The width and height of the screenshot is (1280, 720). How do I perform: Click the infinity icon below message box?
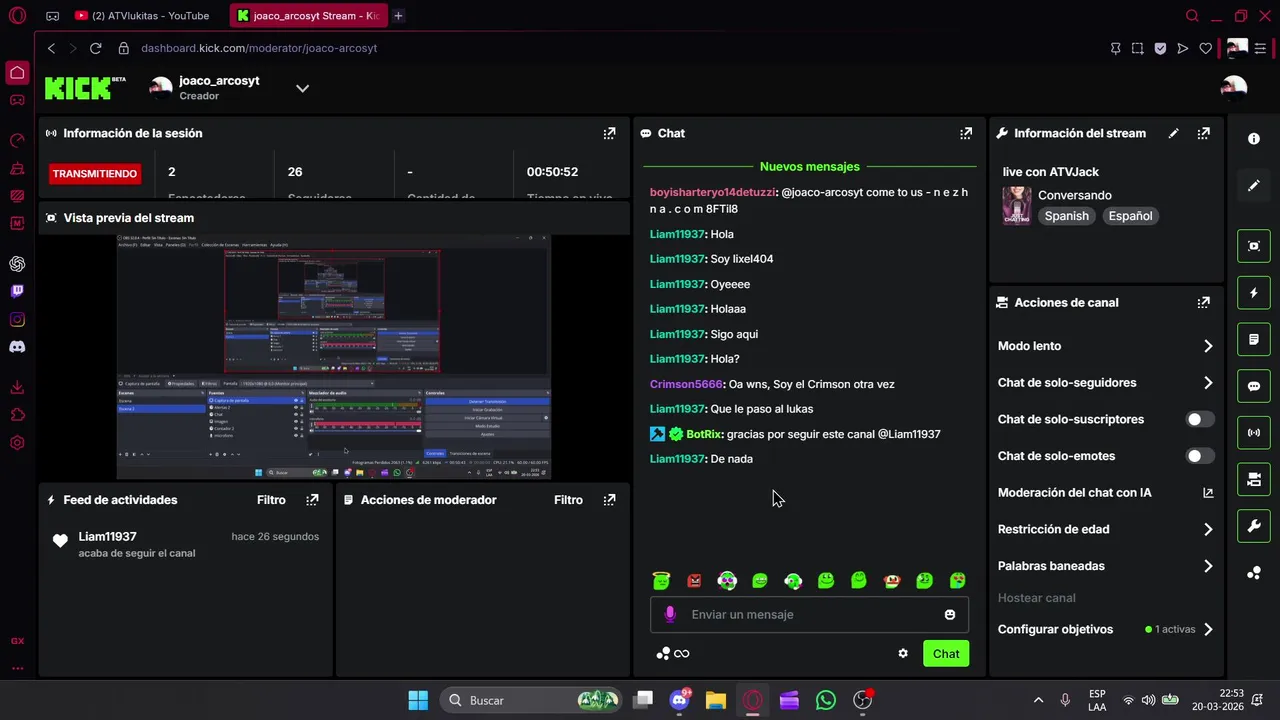[x=682, y=654]
